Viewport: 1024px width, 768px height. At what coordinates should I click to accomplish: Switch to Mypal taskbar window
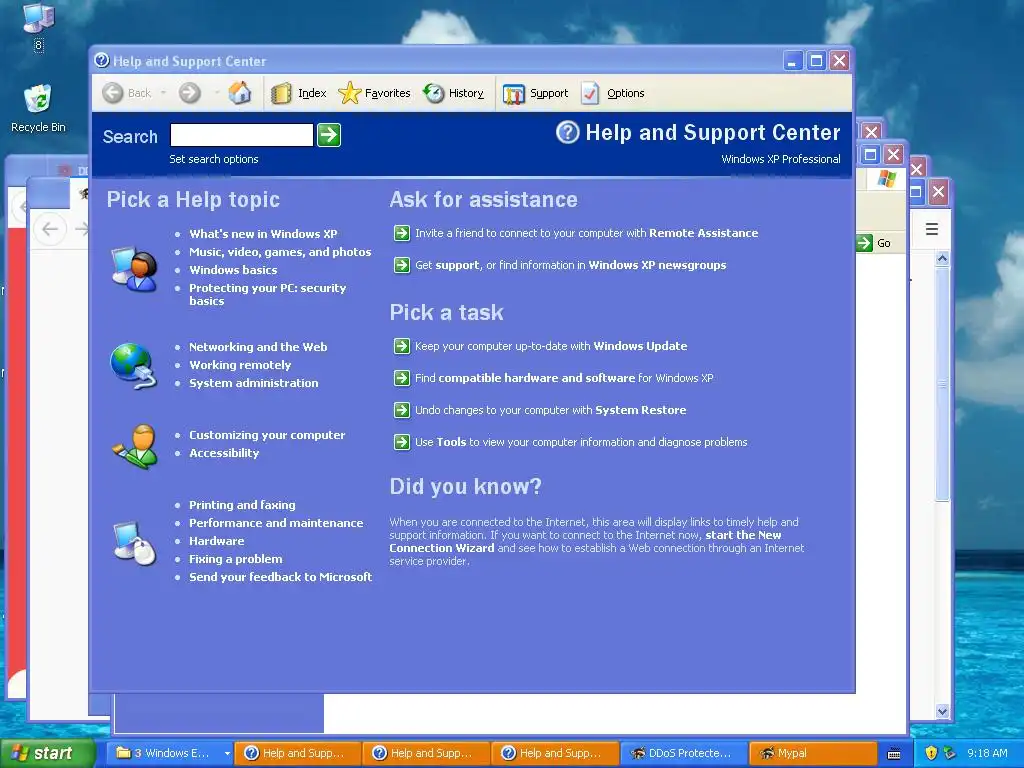click(812, 754)
